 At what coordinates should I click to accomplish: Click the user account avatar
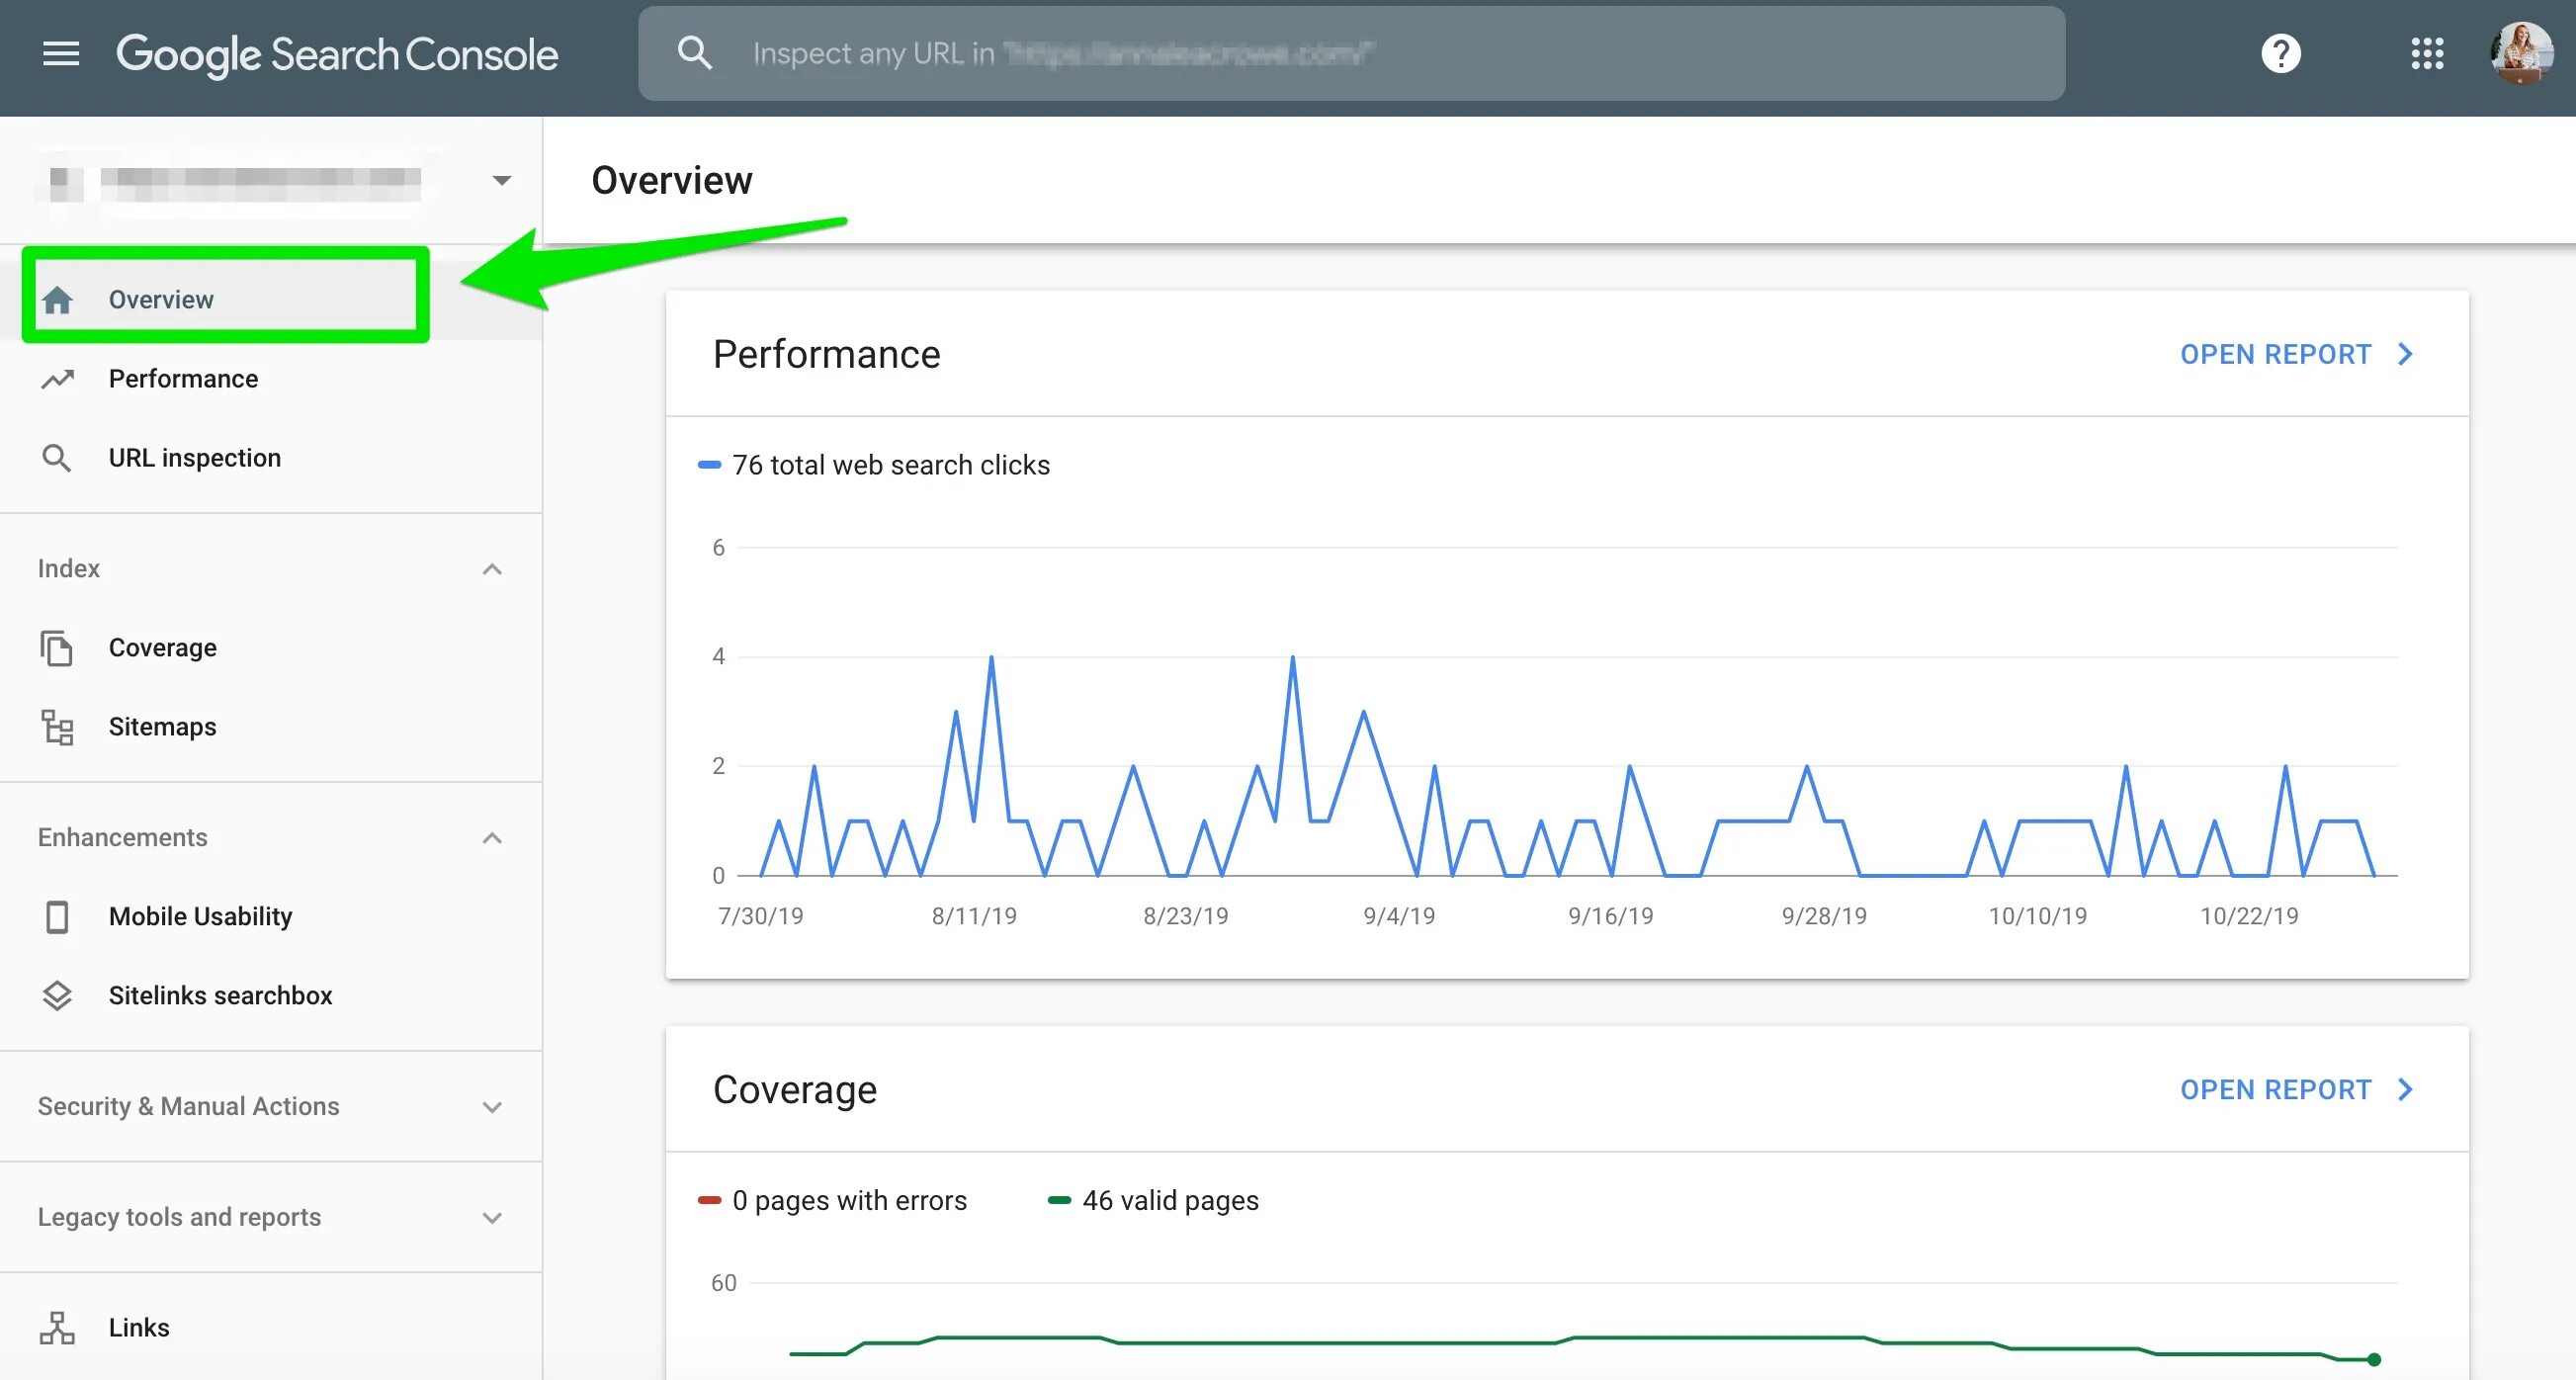[x=2520, y=54]
